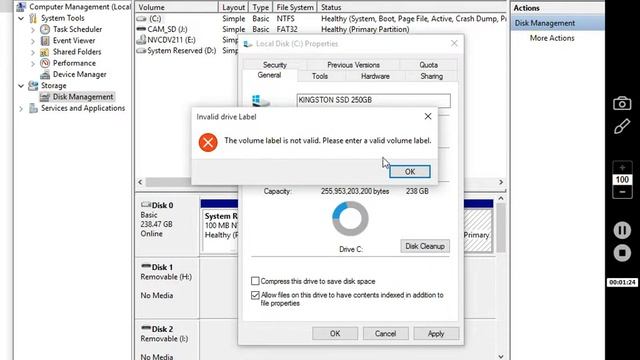
Task: Select Disk 1 Removable (H:)
Action: click(167, 288)
